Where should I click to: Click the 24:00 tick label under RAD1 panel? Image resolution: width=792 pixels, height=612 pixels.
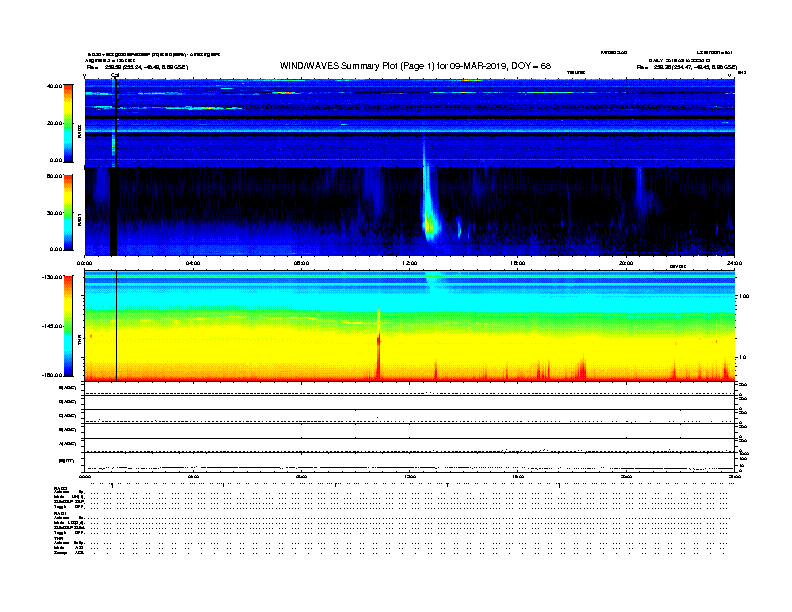click(734, 263)
